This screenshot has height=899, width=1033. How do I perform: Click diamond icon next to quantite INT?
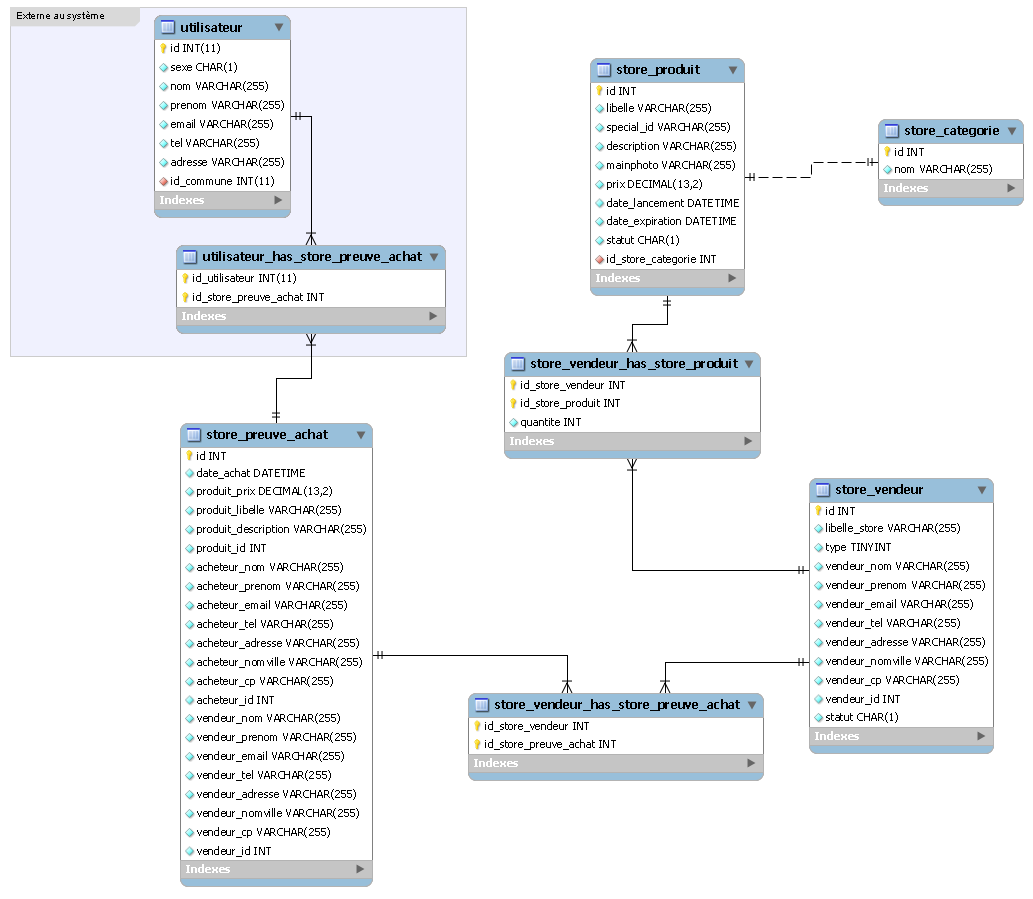[514, 422]
